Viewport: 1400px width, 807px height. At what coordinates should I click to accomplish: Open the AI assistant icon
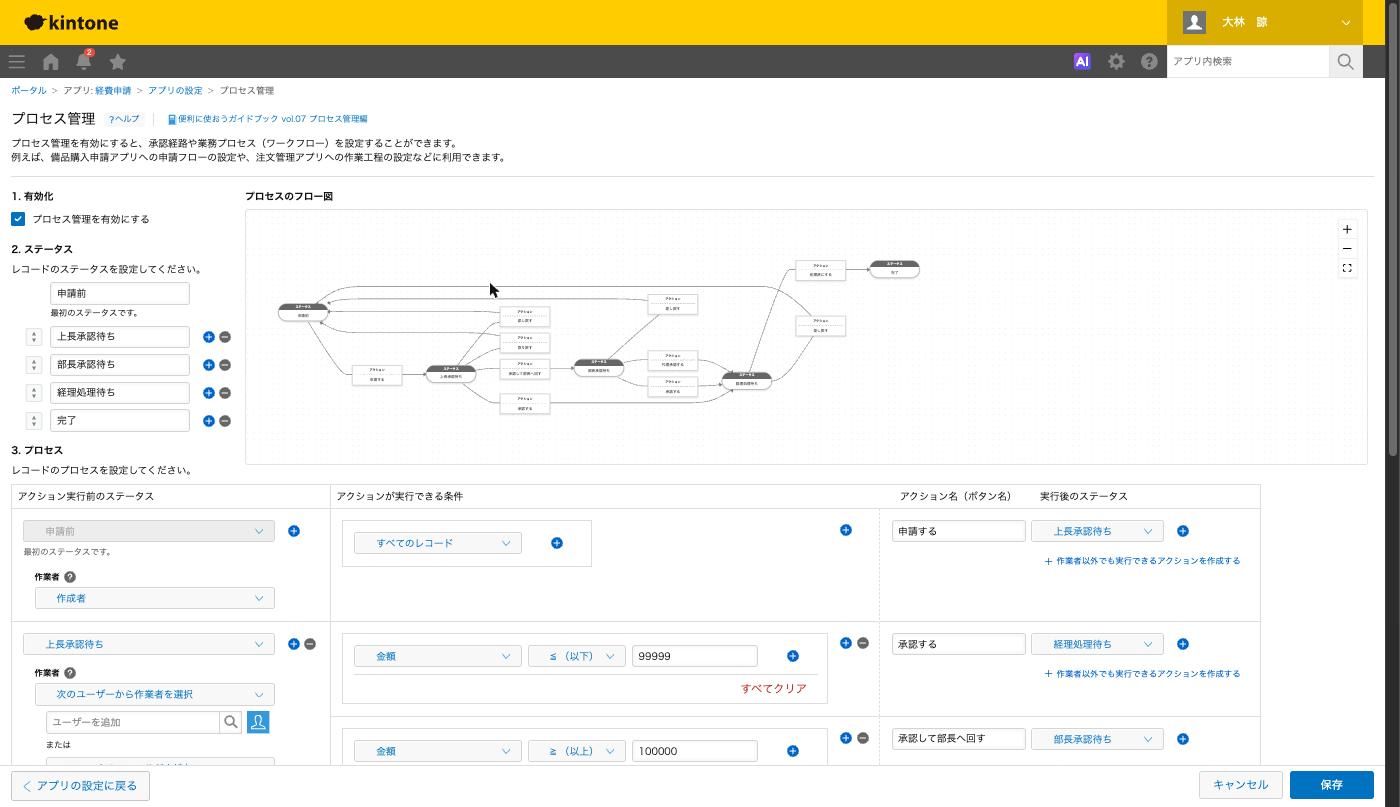(x=1082, y=61)
